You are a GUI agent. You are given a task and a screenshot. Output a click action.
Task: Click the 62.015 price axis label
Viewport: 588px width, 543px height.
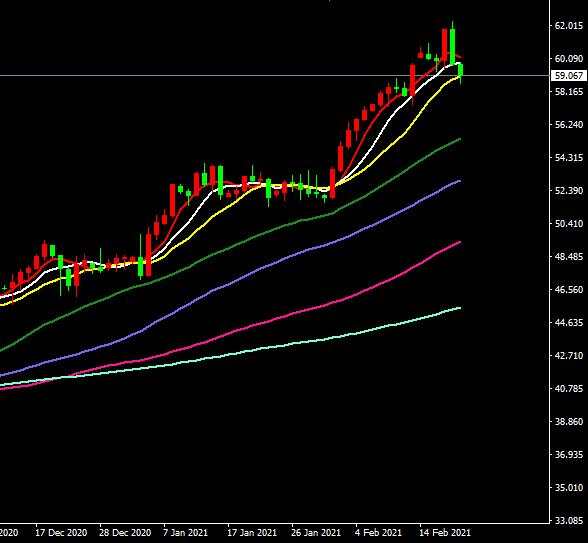[569, 26]
